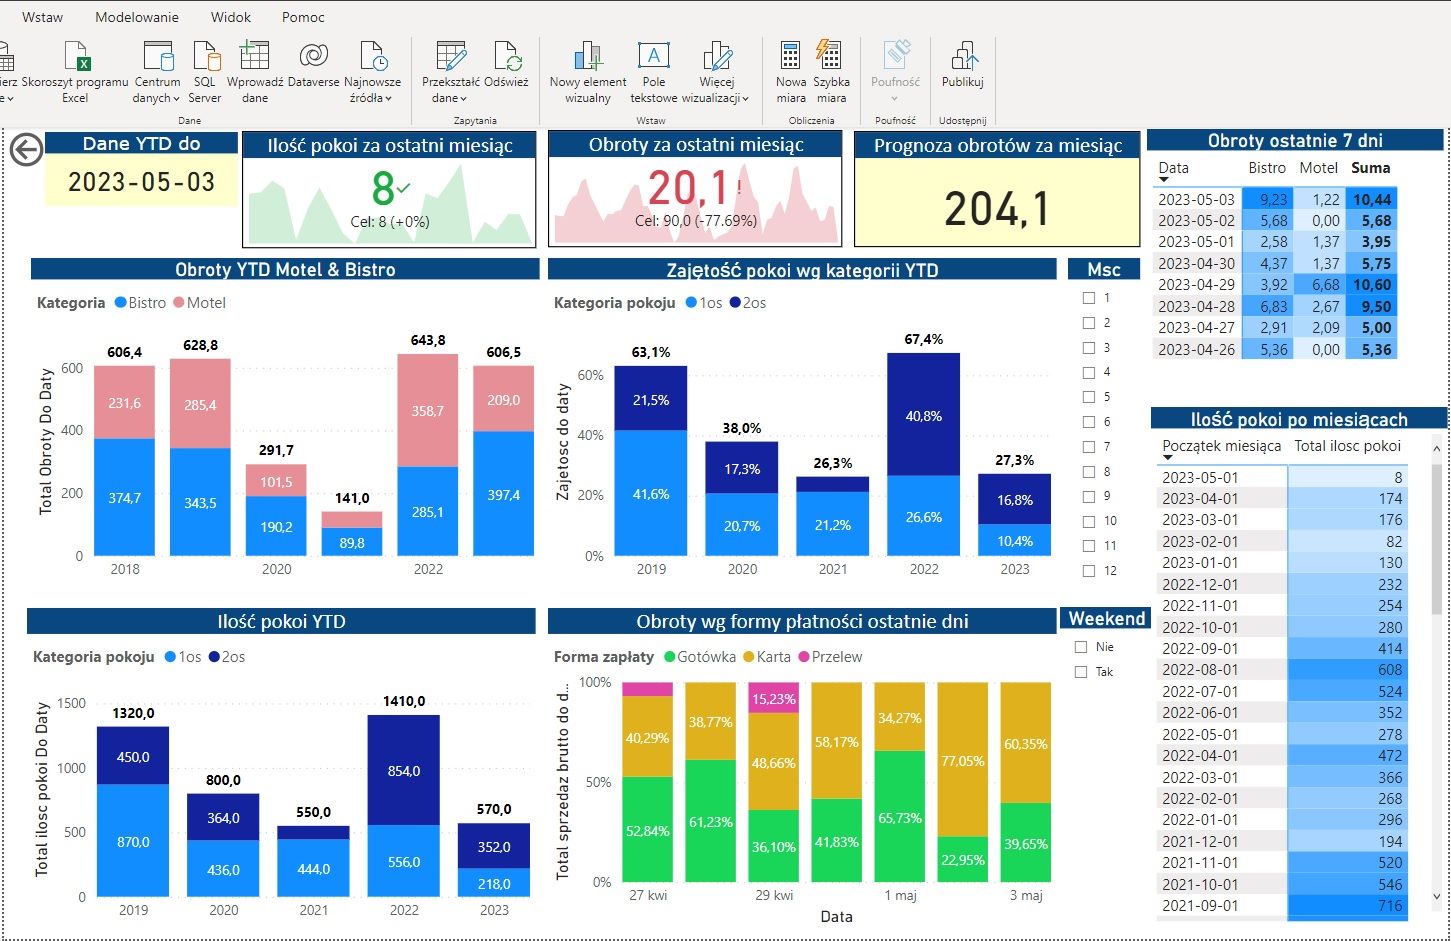Check month 1 in Msc slicer
The height and width of the screenshot is (941, 1451).
[x=1089, y=298]
